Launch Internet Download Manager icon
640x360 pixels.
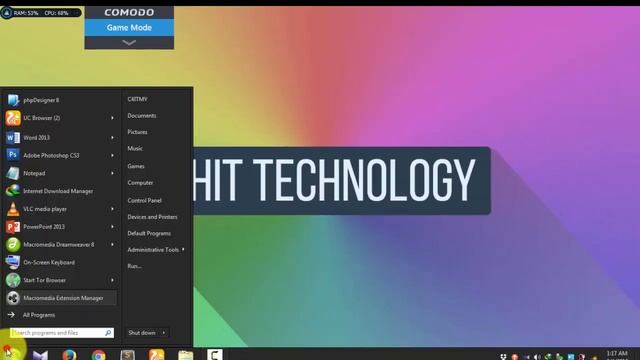coord(13,191)
